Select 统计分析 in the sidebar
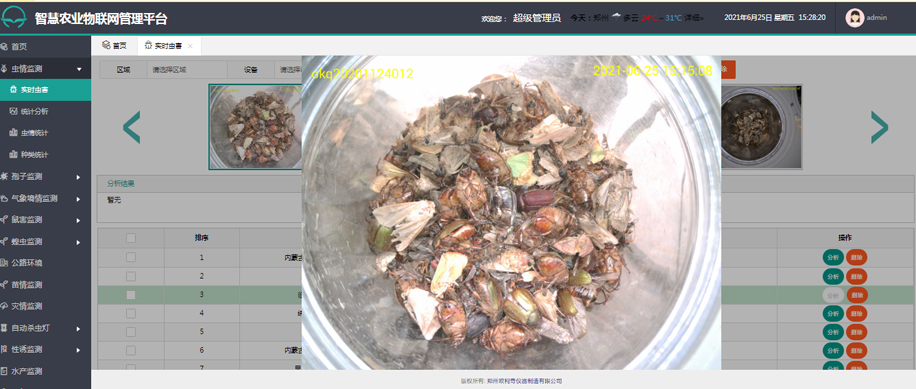The height and width of the screenshot is (389, 916). (34, 111)
